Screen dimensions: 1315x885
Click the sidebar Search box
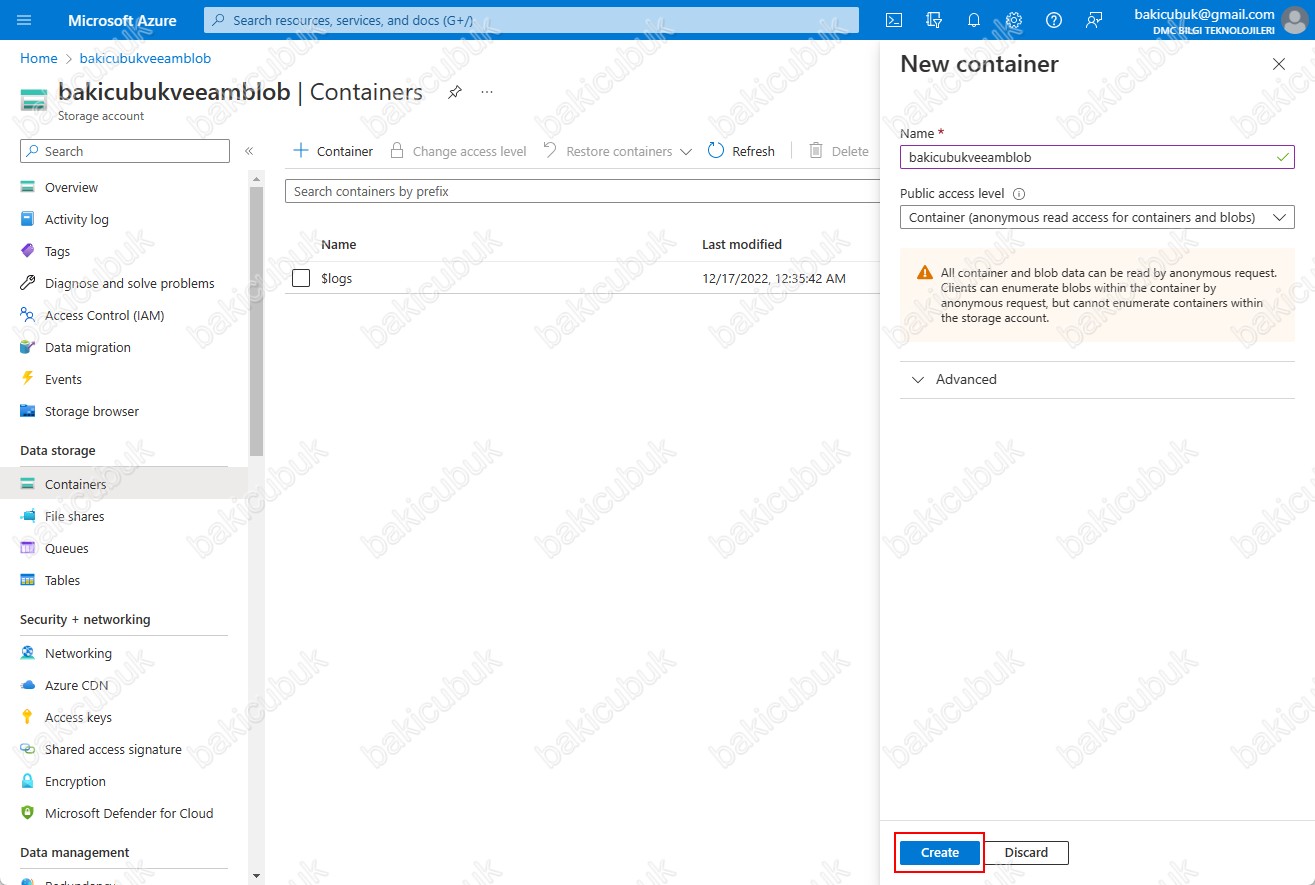pyautogui.click(x=125, y=151)
